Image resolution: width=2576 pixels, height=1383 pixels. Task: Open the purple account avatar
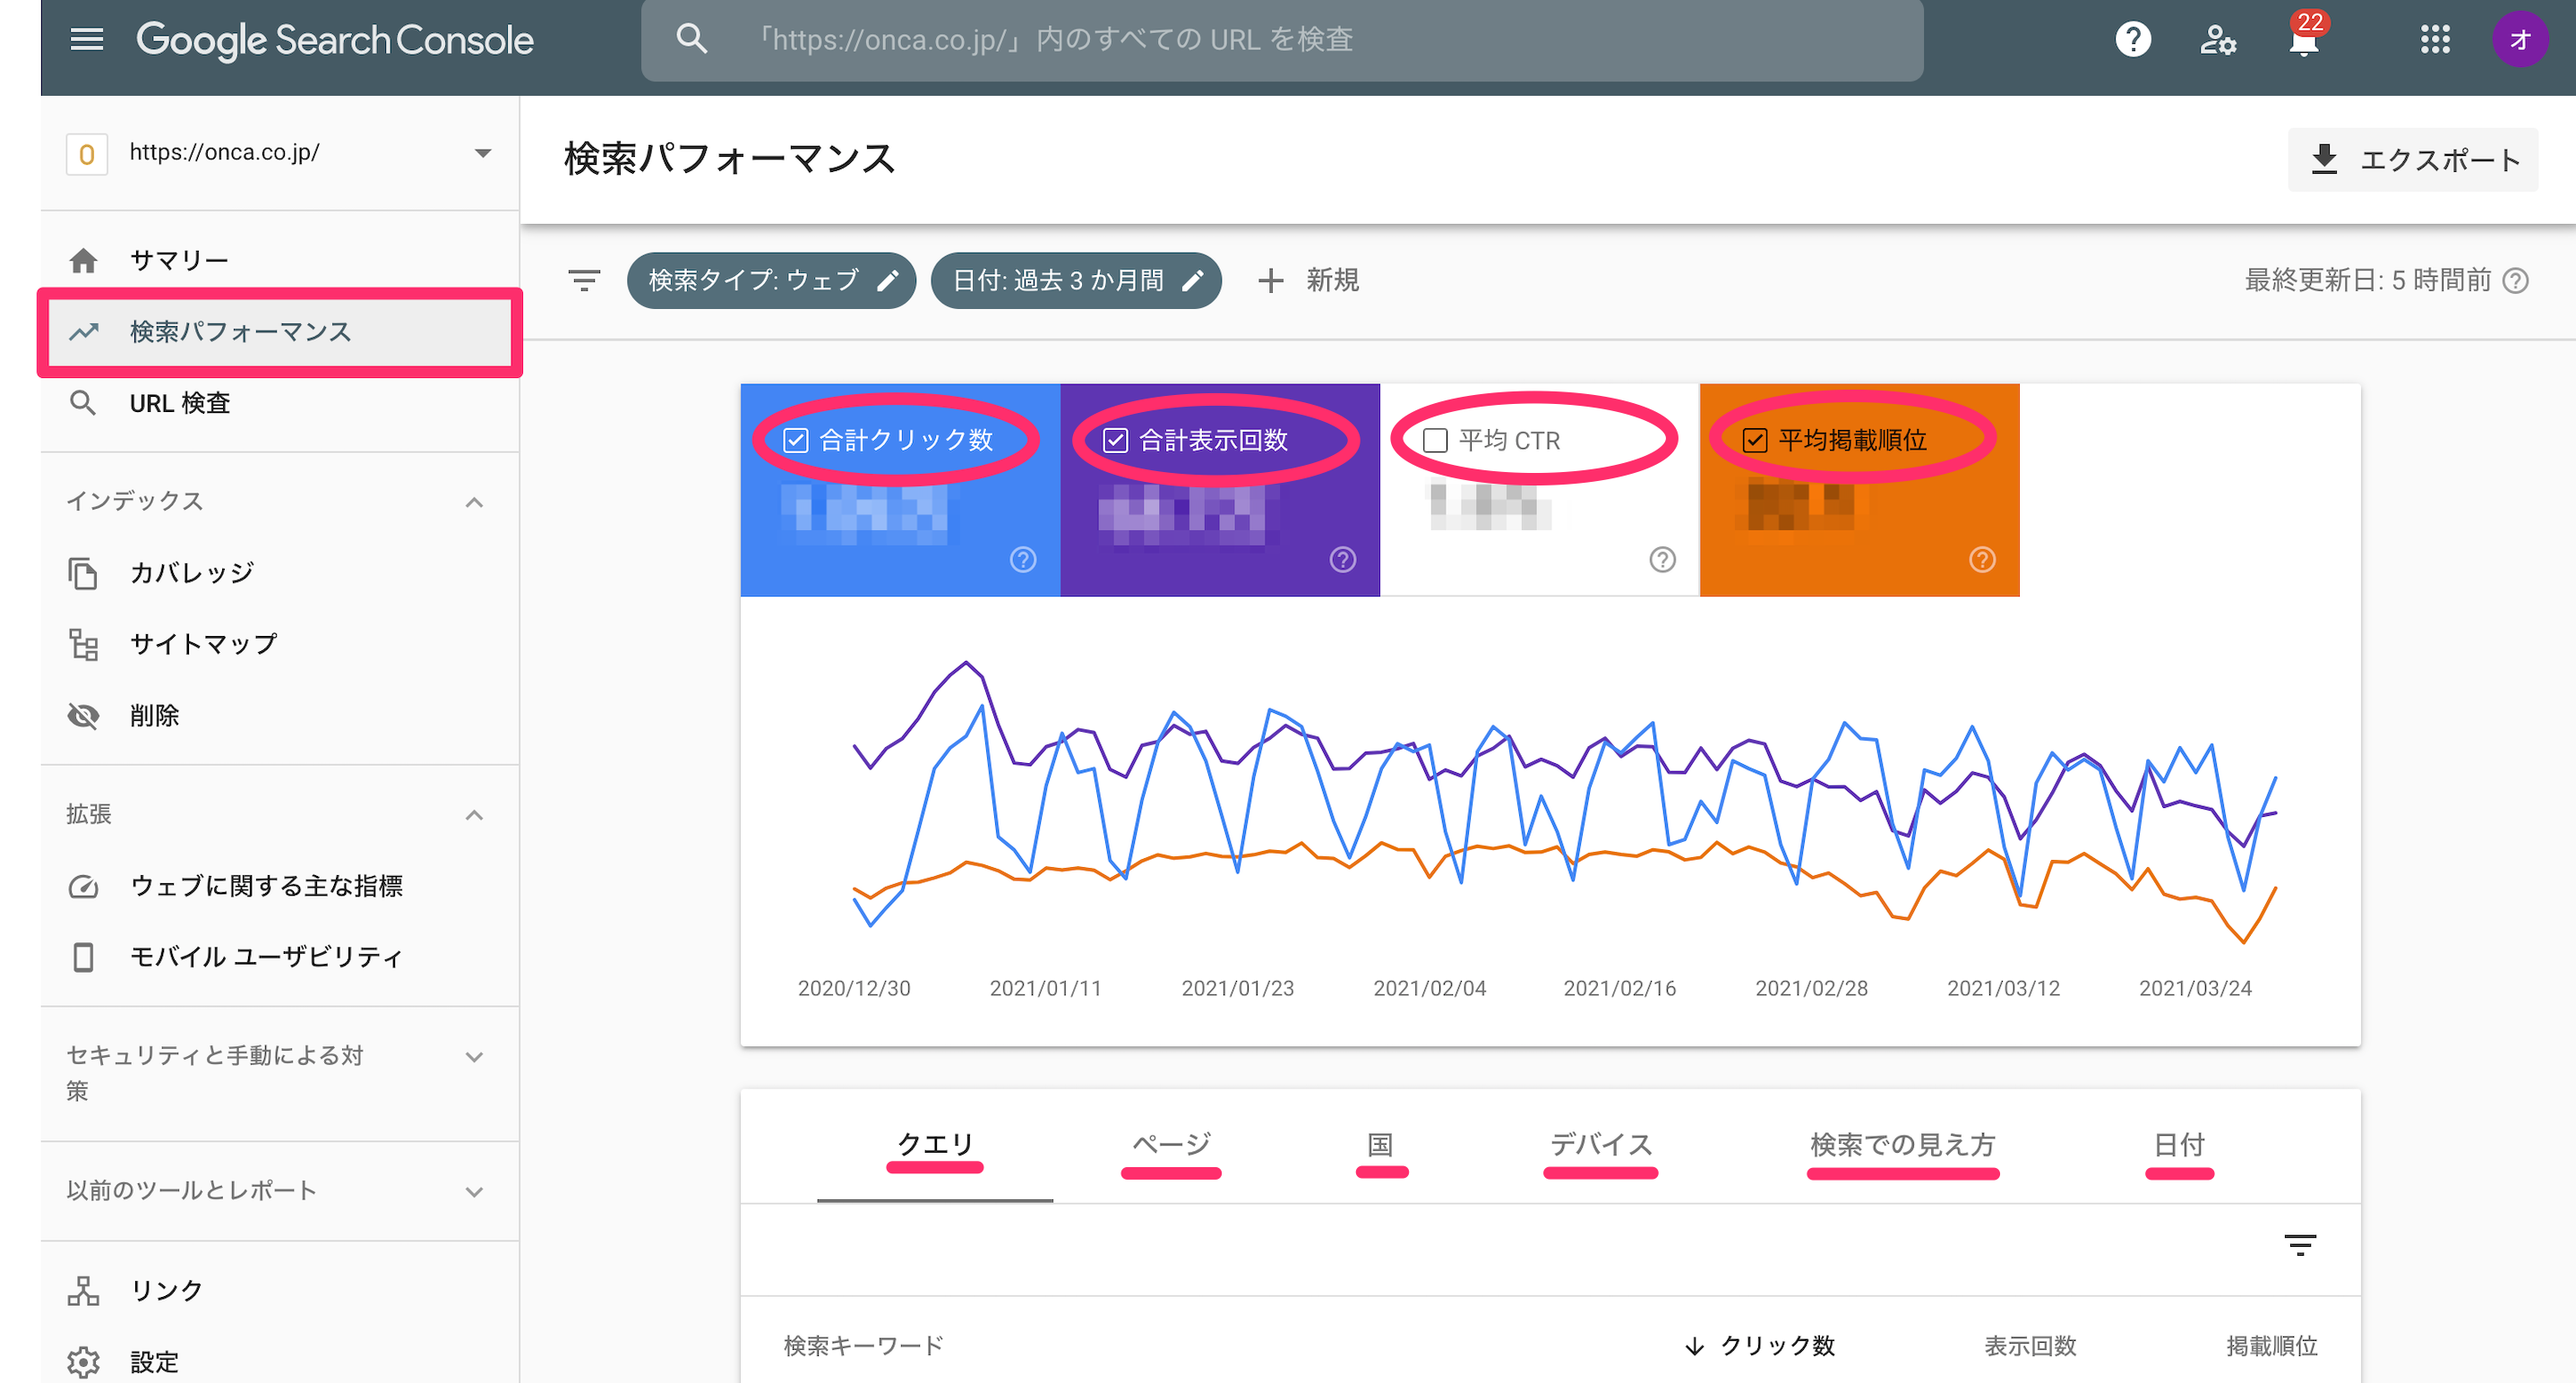(x=2520, y=39)
